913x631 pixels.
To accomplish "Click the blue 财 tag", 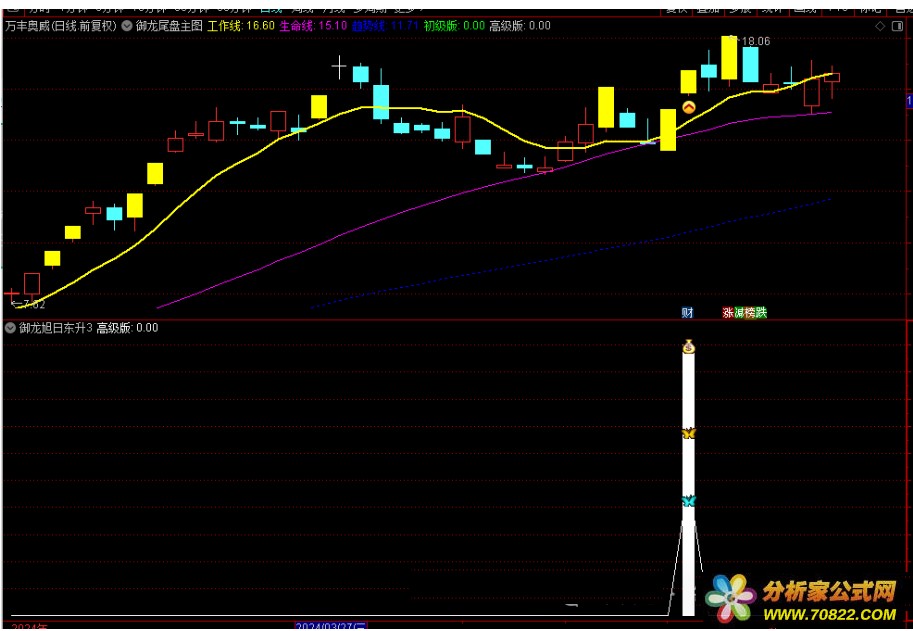I will click(688, 313).
